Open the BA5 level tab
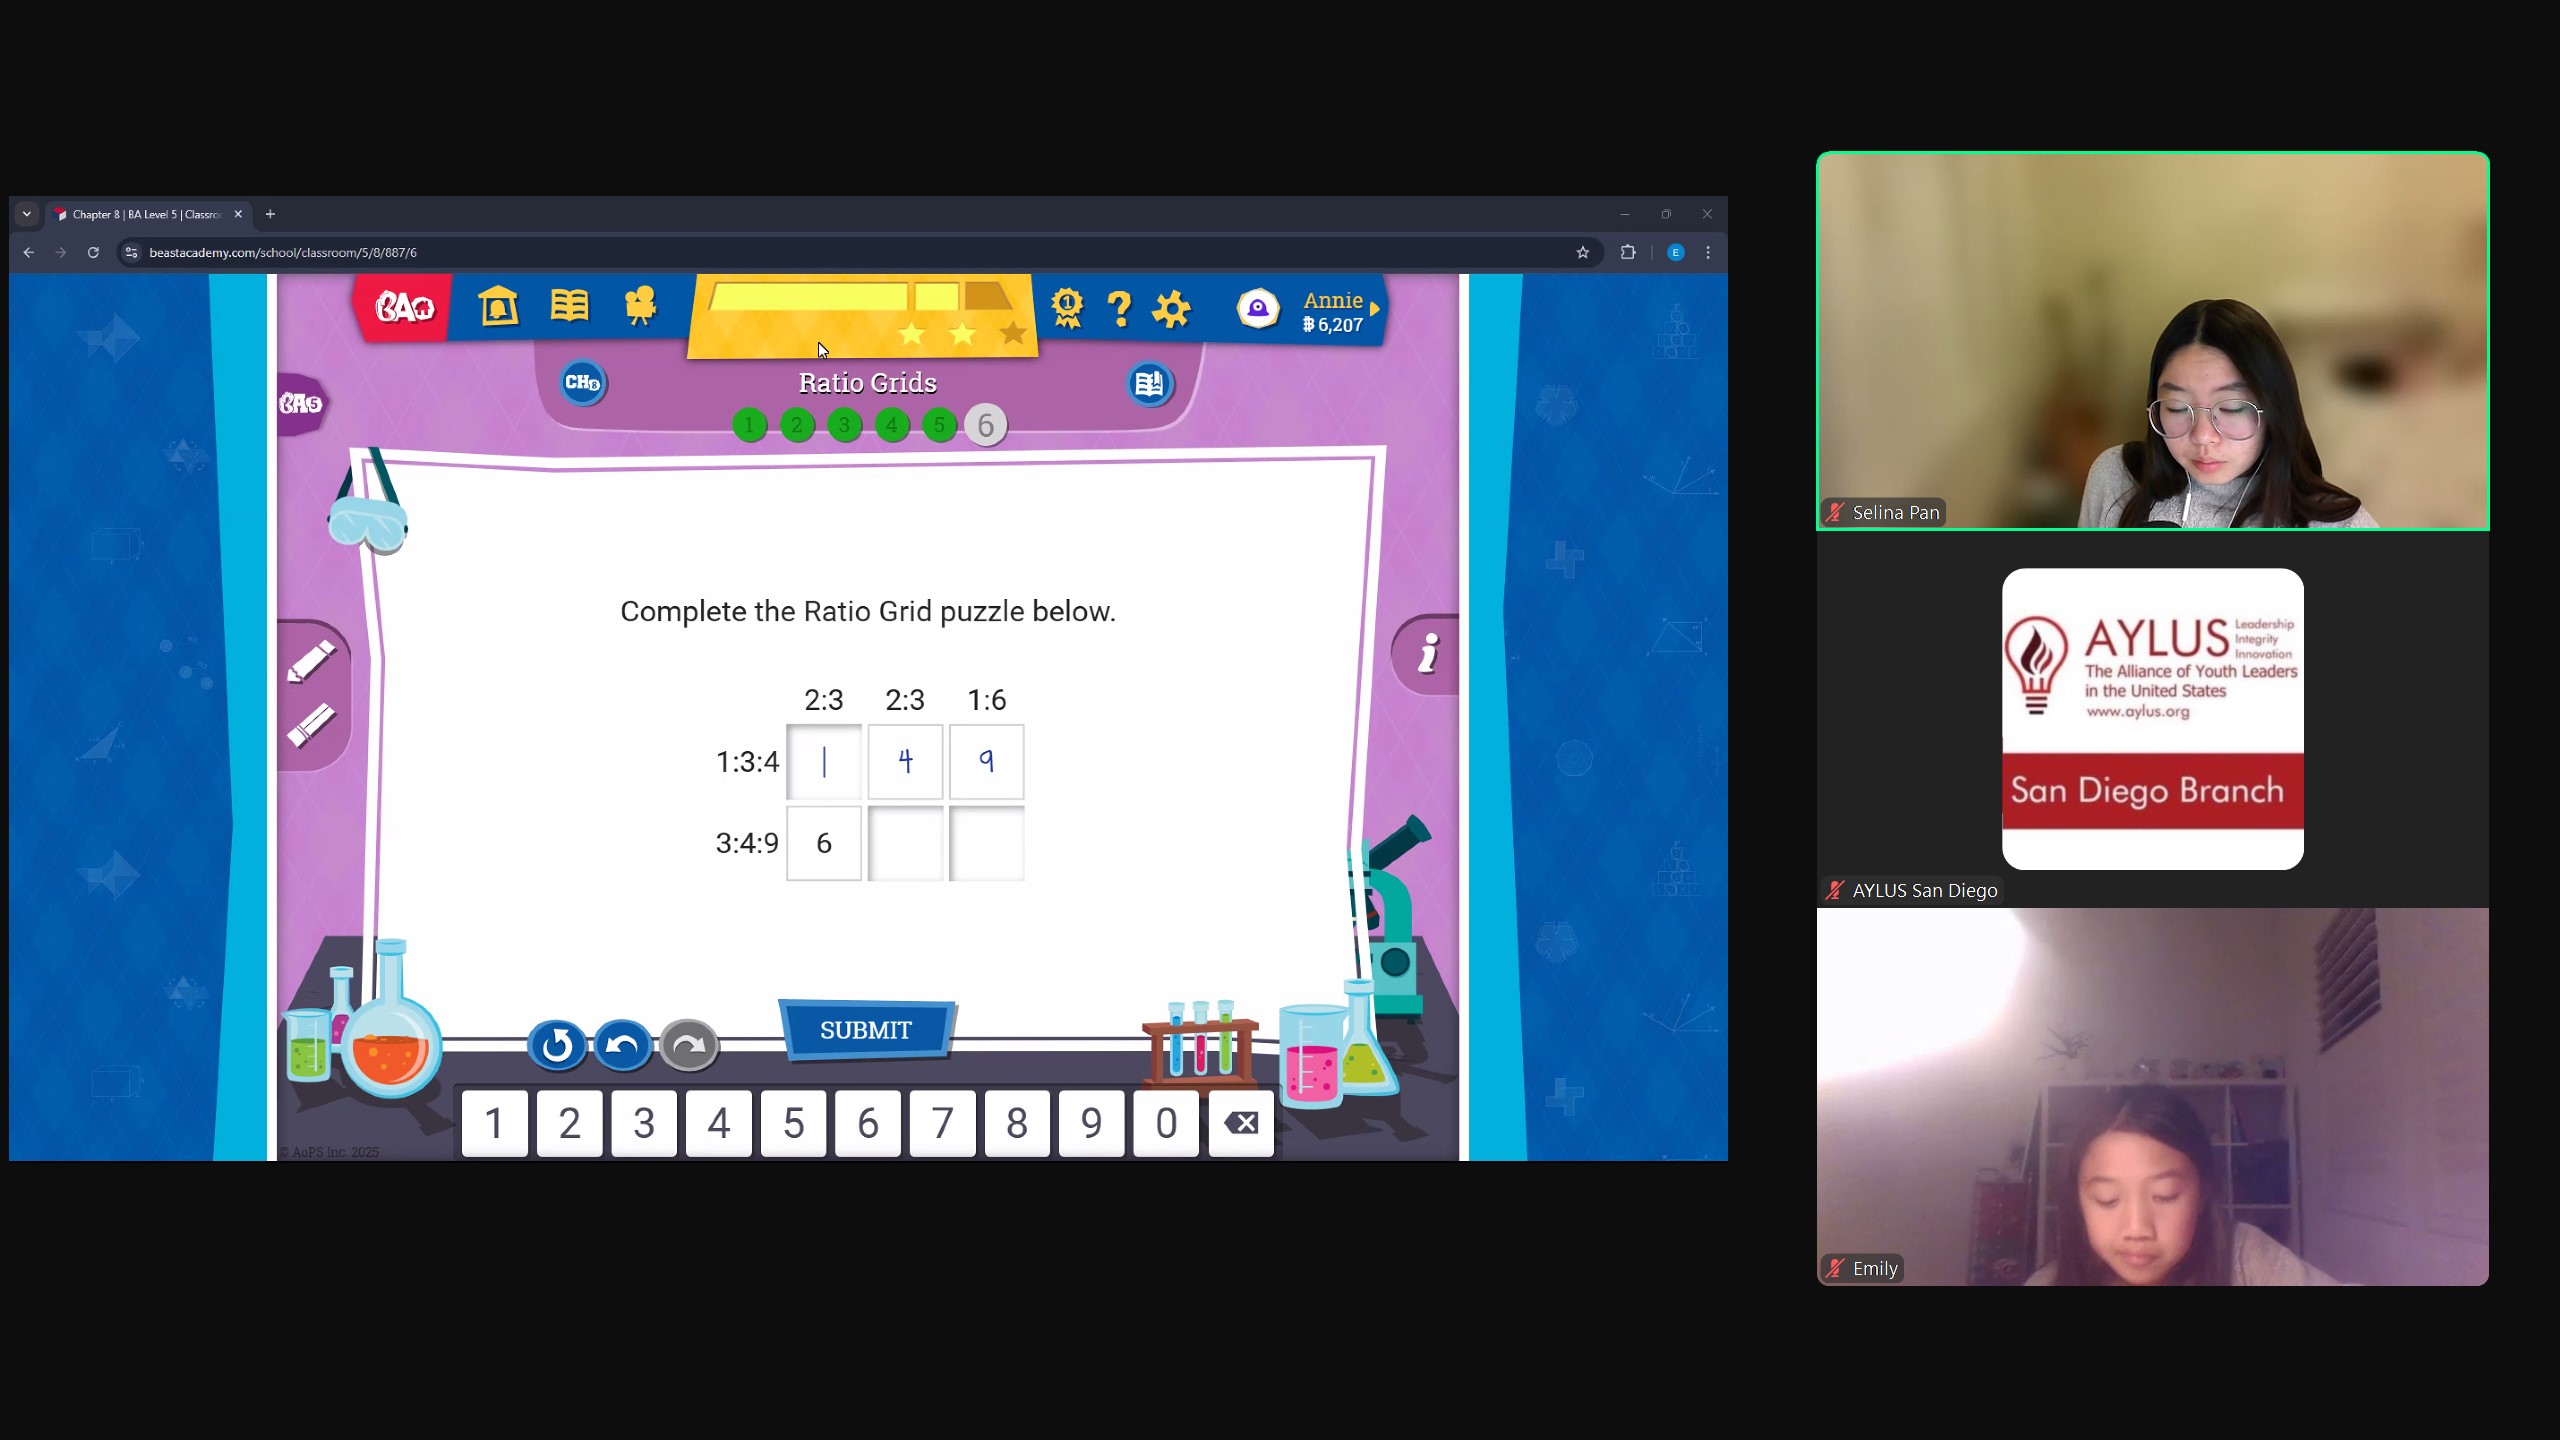Screen dimensions: 2560x1440 pos(301,403)
